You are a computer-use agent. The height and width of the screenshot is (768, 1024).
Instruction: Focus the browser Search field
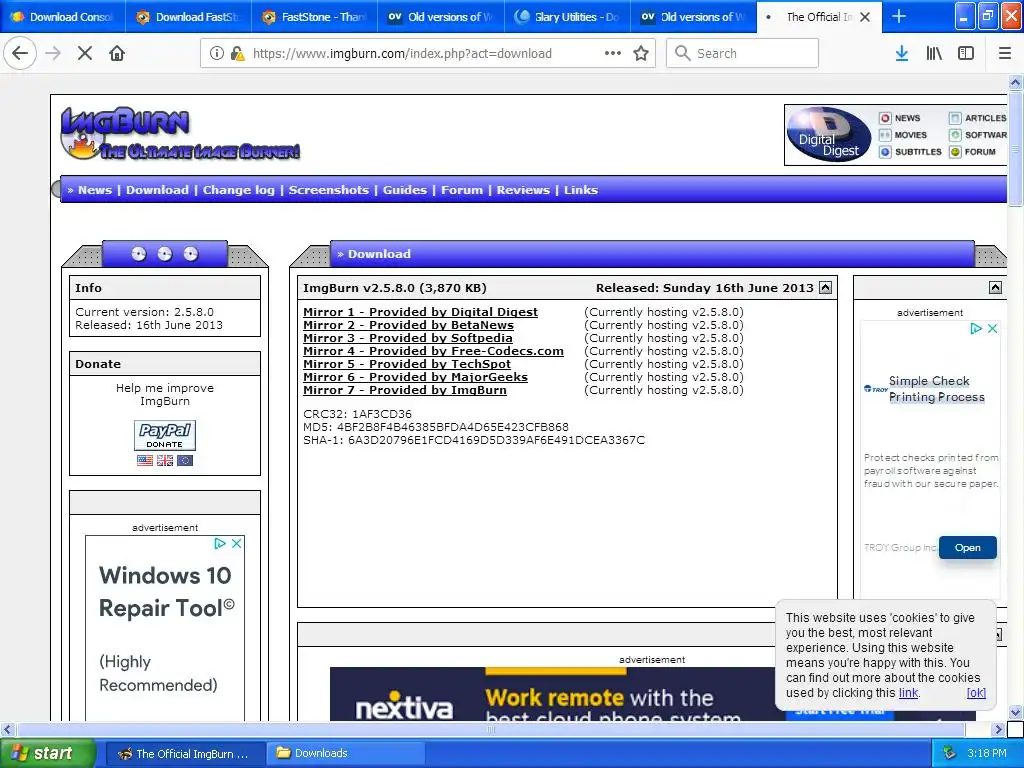click(x=742, y=53)
